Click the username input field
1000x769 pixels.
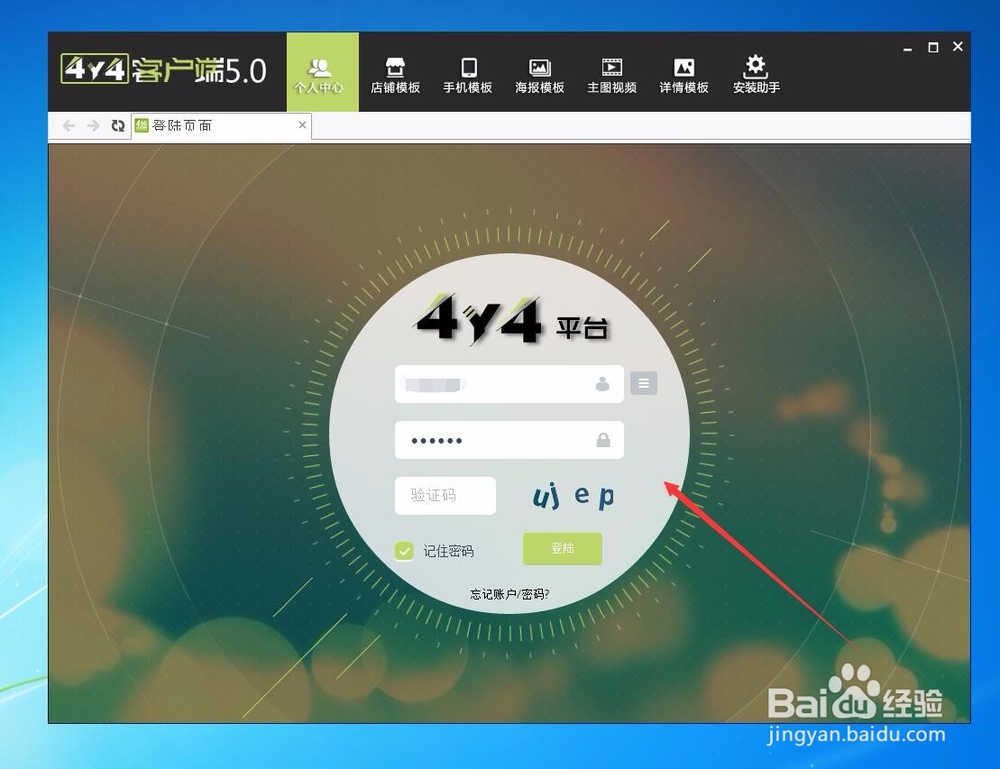[x=509, y=384]
